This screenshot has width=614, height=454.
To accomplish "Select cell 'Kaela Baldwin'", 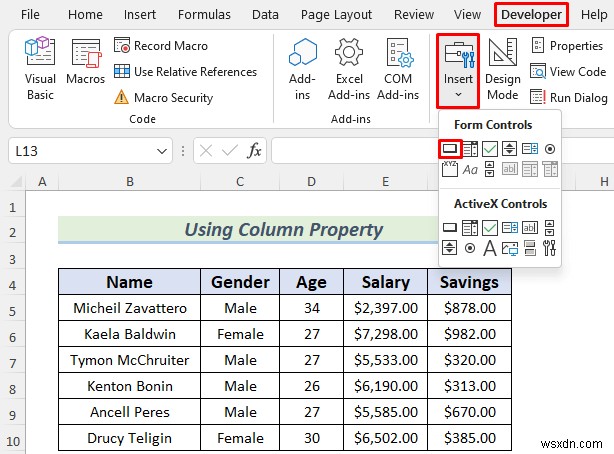I will pyautogui.click(x=129, y=334).
